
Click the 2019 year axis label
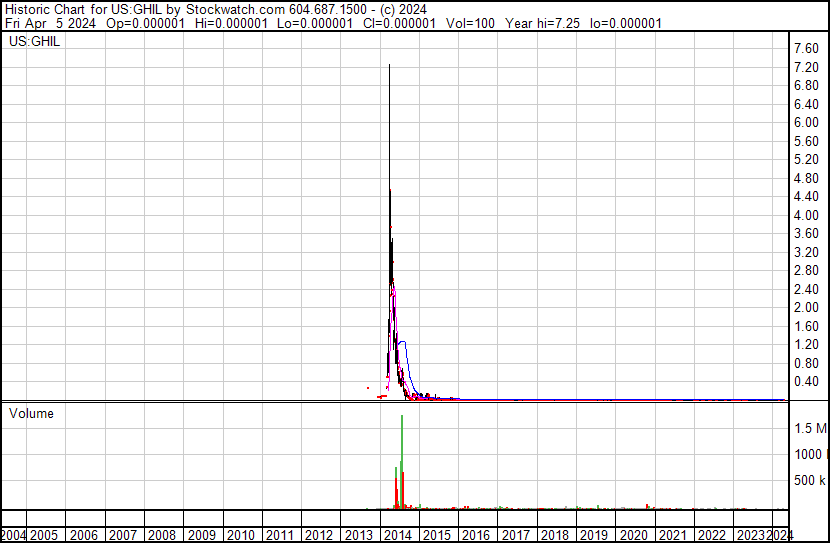[594, 535]
